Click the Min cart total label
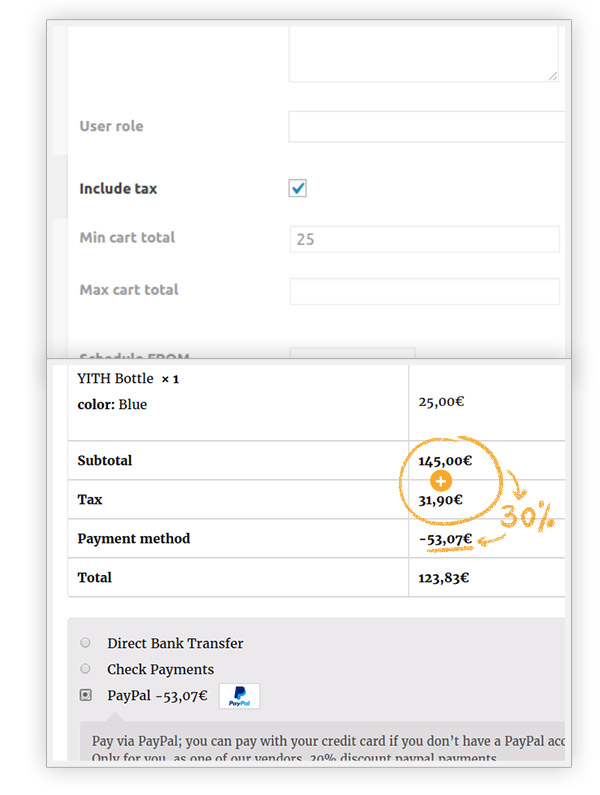The width and height of the screenshot is (600, 795). tap(127, 238)
